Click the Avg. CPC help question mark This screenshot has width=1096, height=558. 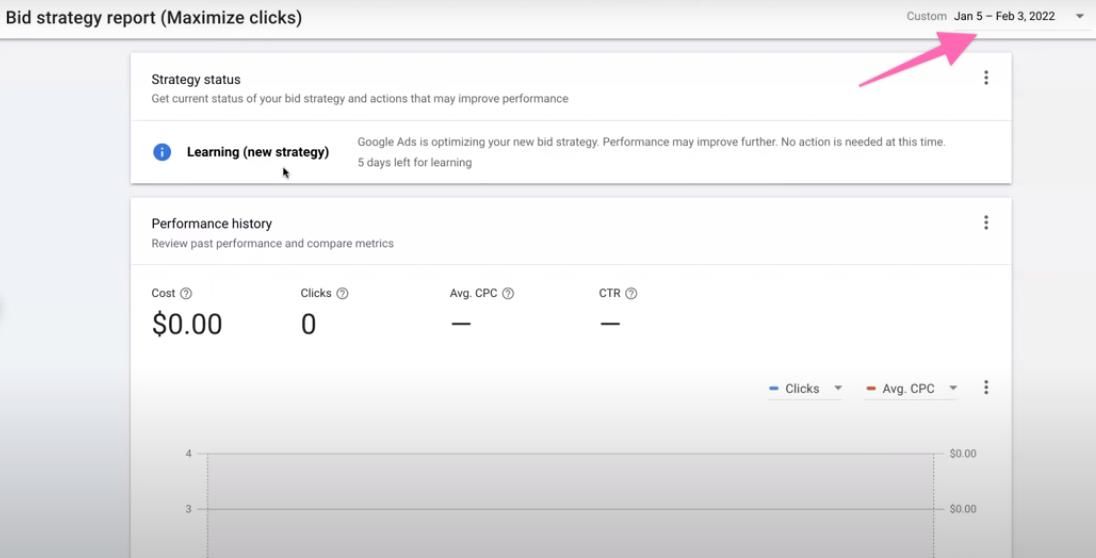508,294
